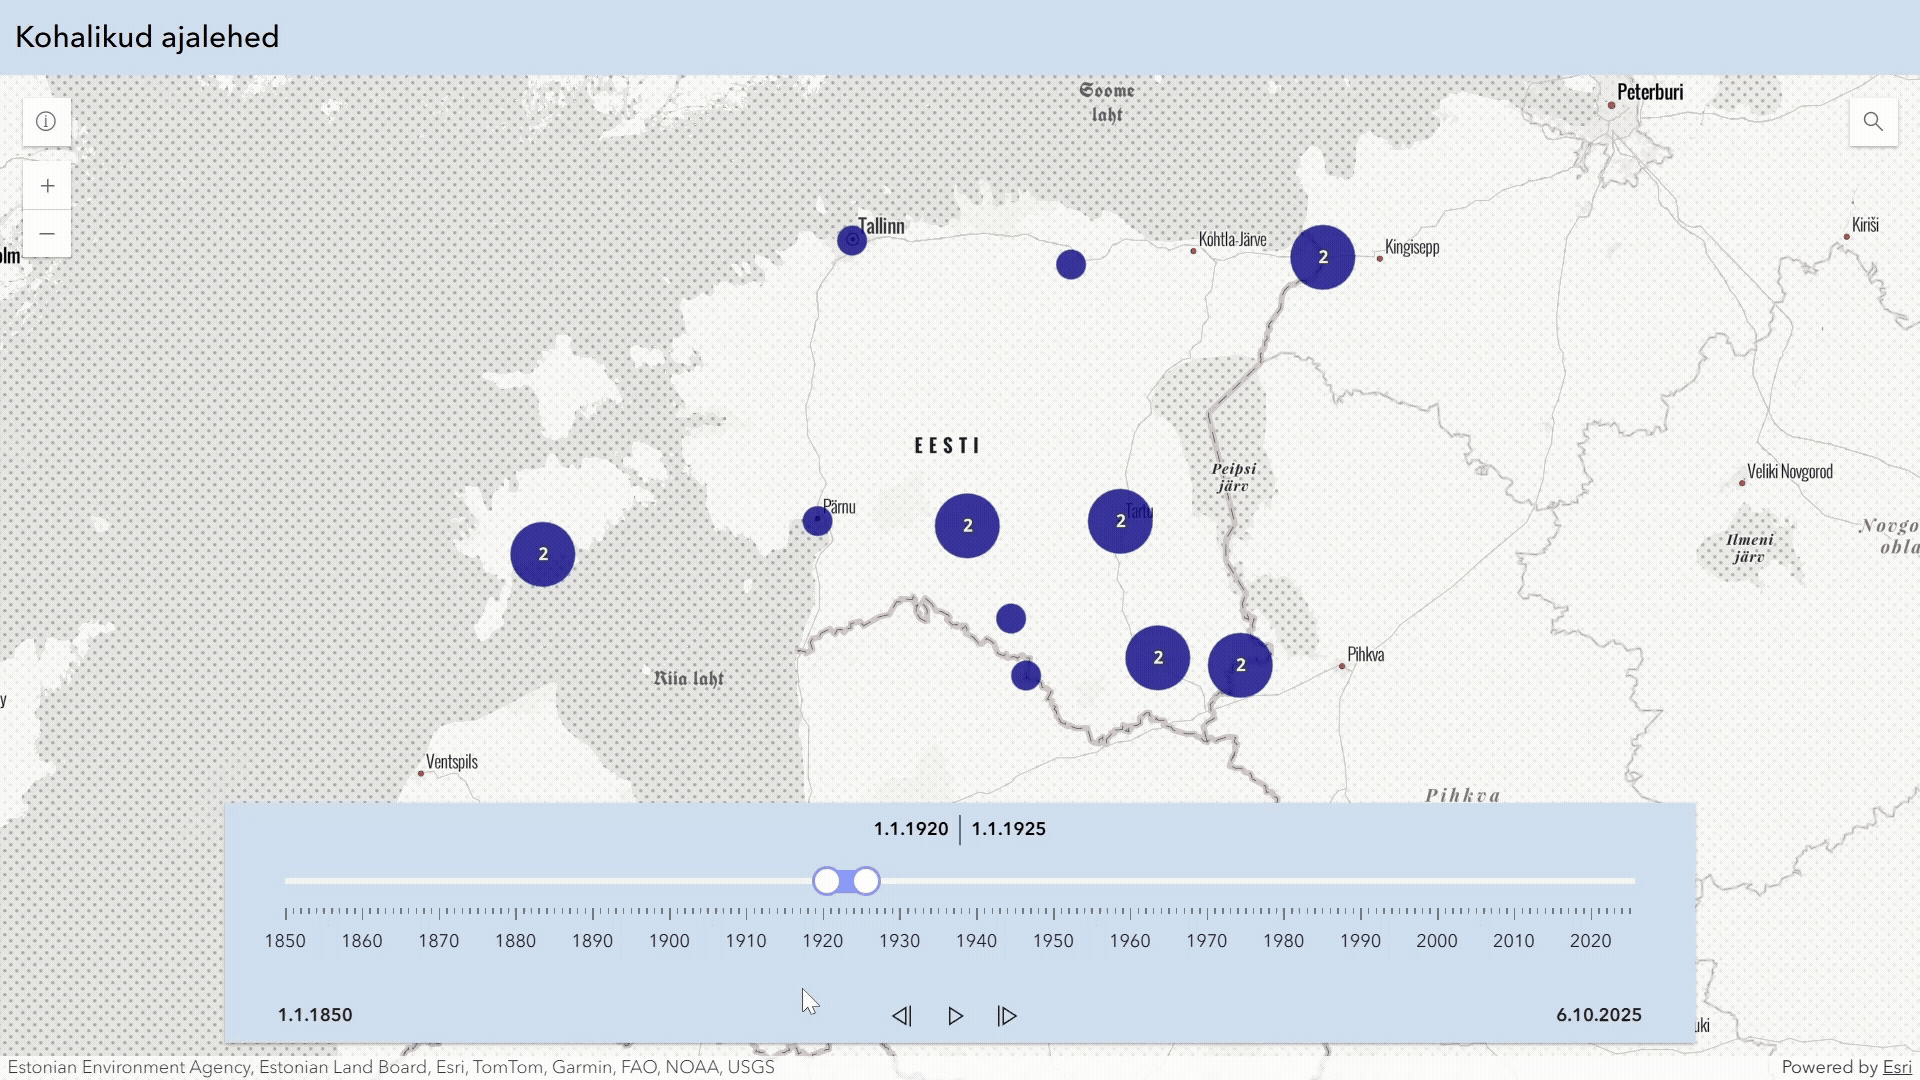Select the cluster marker near Kingisepp
This screenshot has width=1920, height=1080.
point(1322,257)
